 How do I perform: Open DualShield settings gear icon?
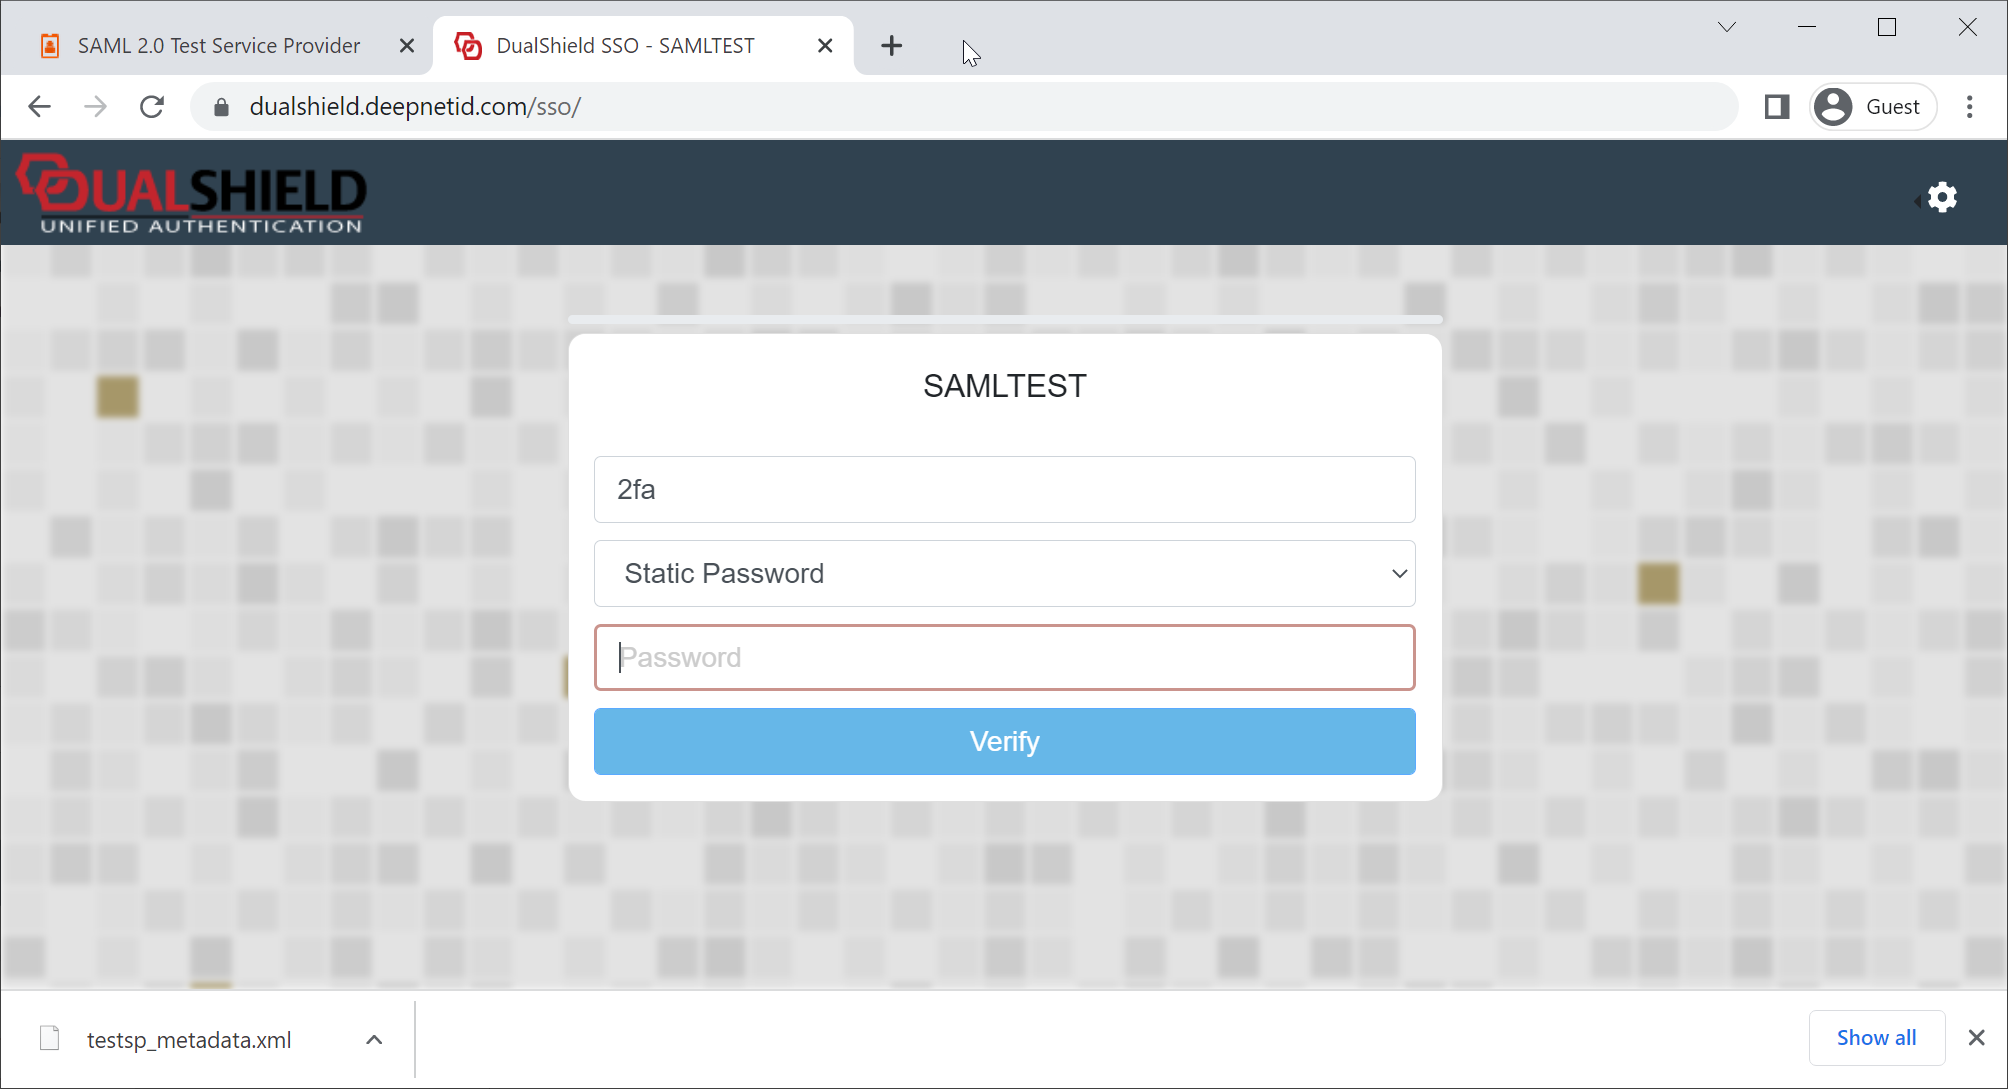(1942, 197)
